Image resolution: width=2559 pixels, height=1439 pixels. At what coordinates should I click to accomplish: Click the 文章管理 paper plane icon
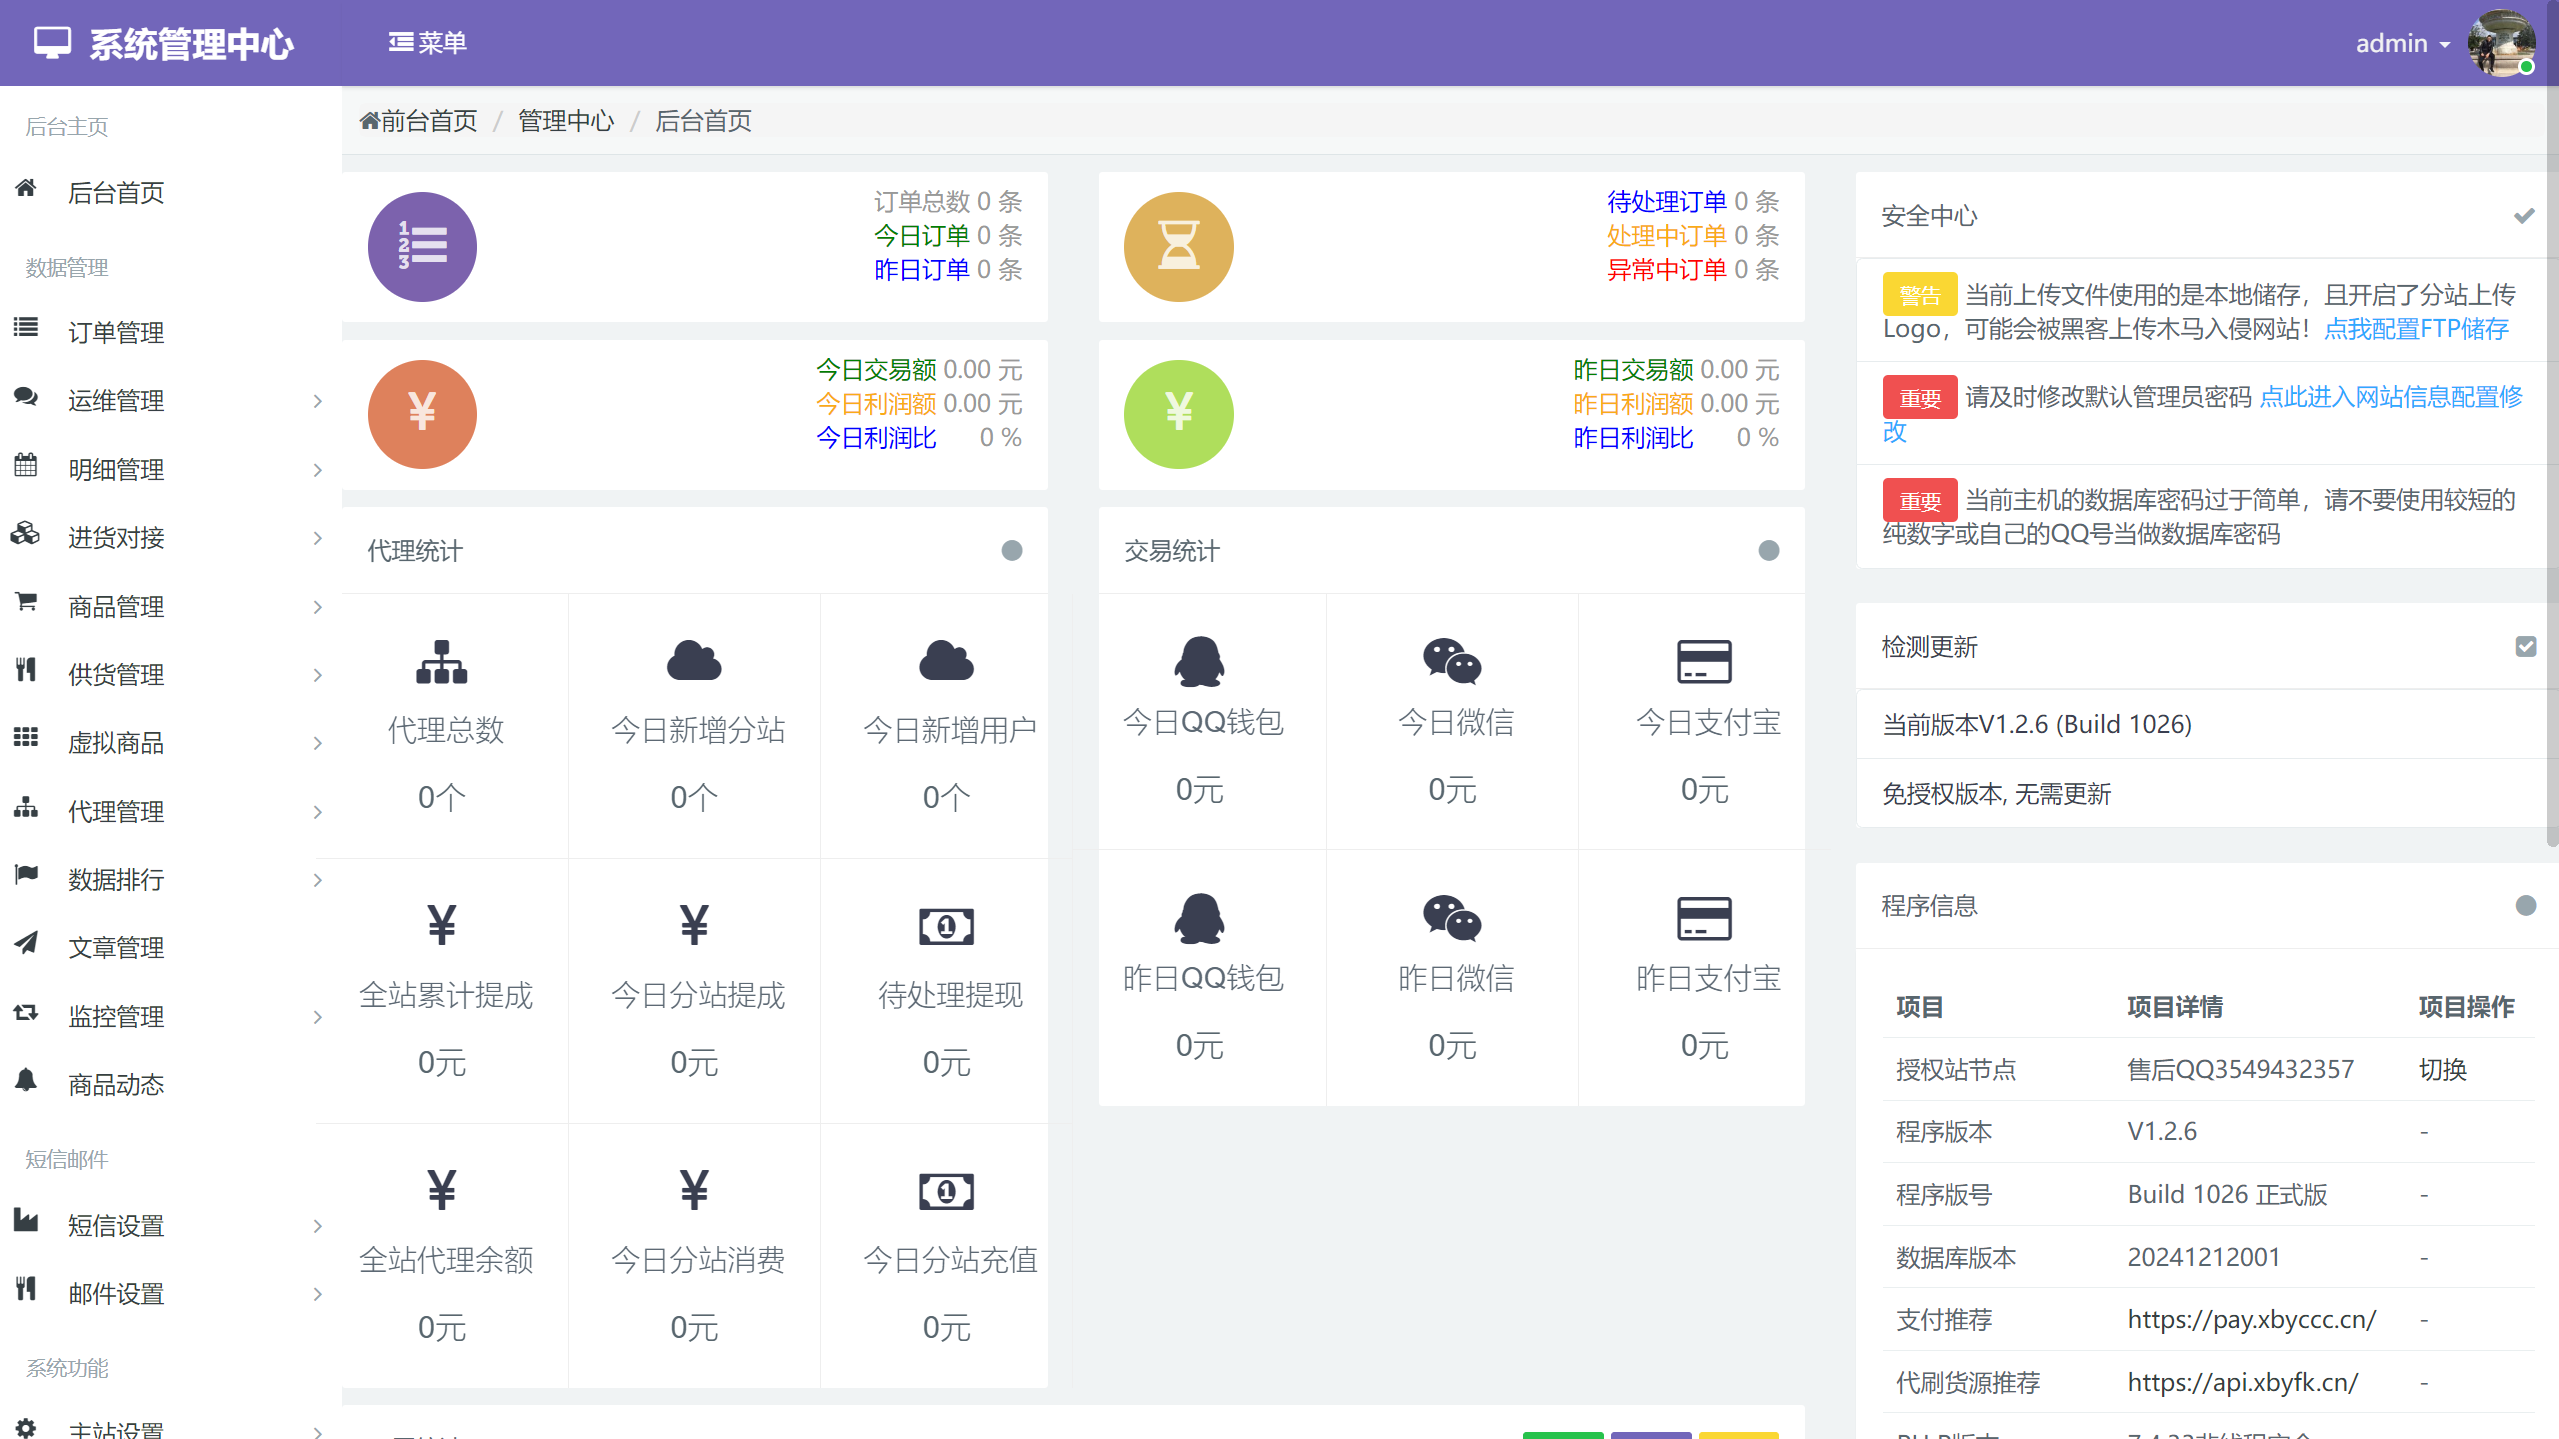25,946
